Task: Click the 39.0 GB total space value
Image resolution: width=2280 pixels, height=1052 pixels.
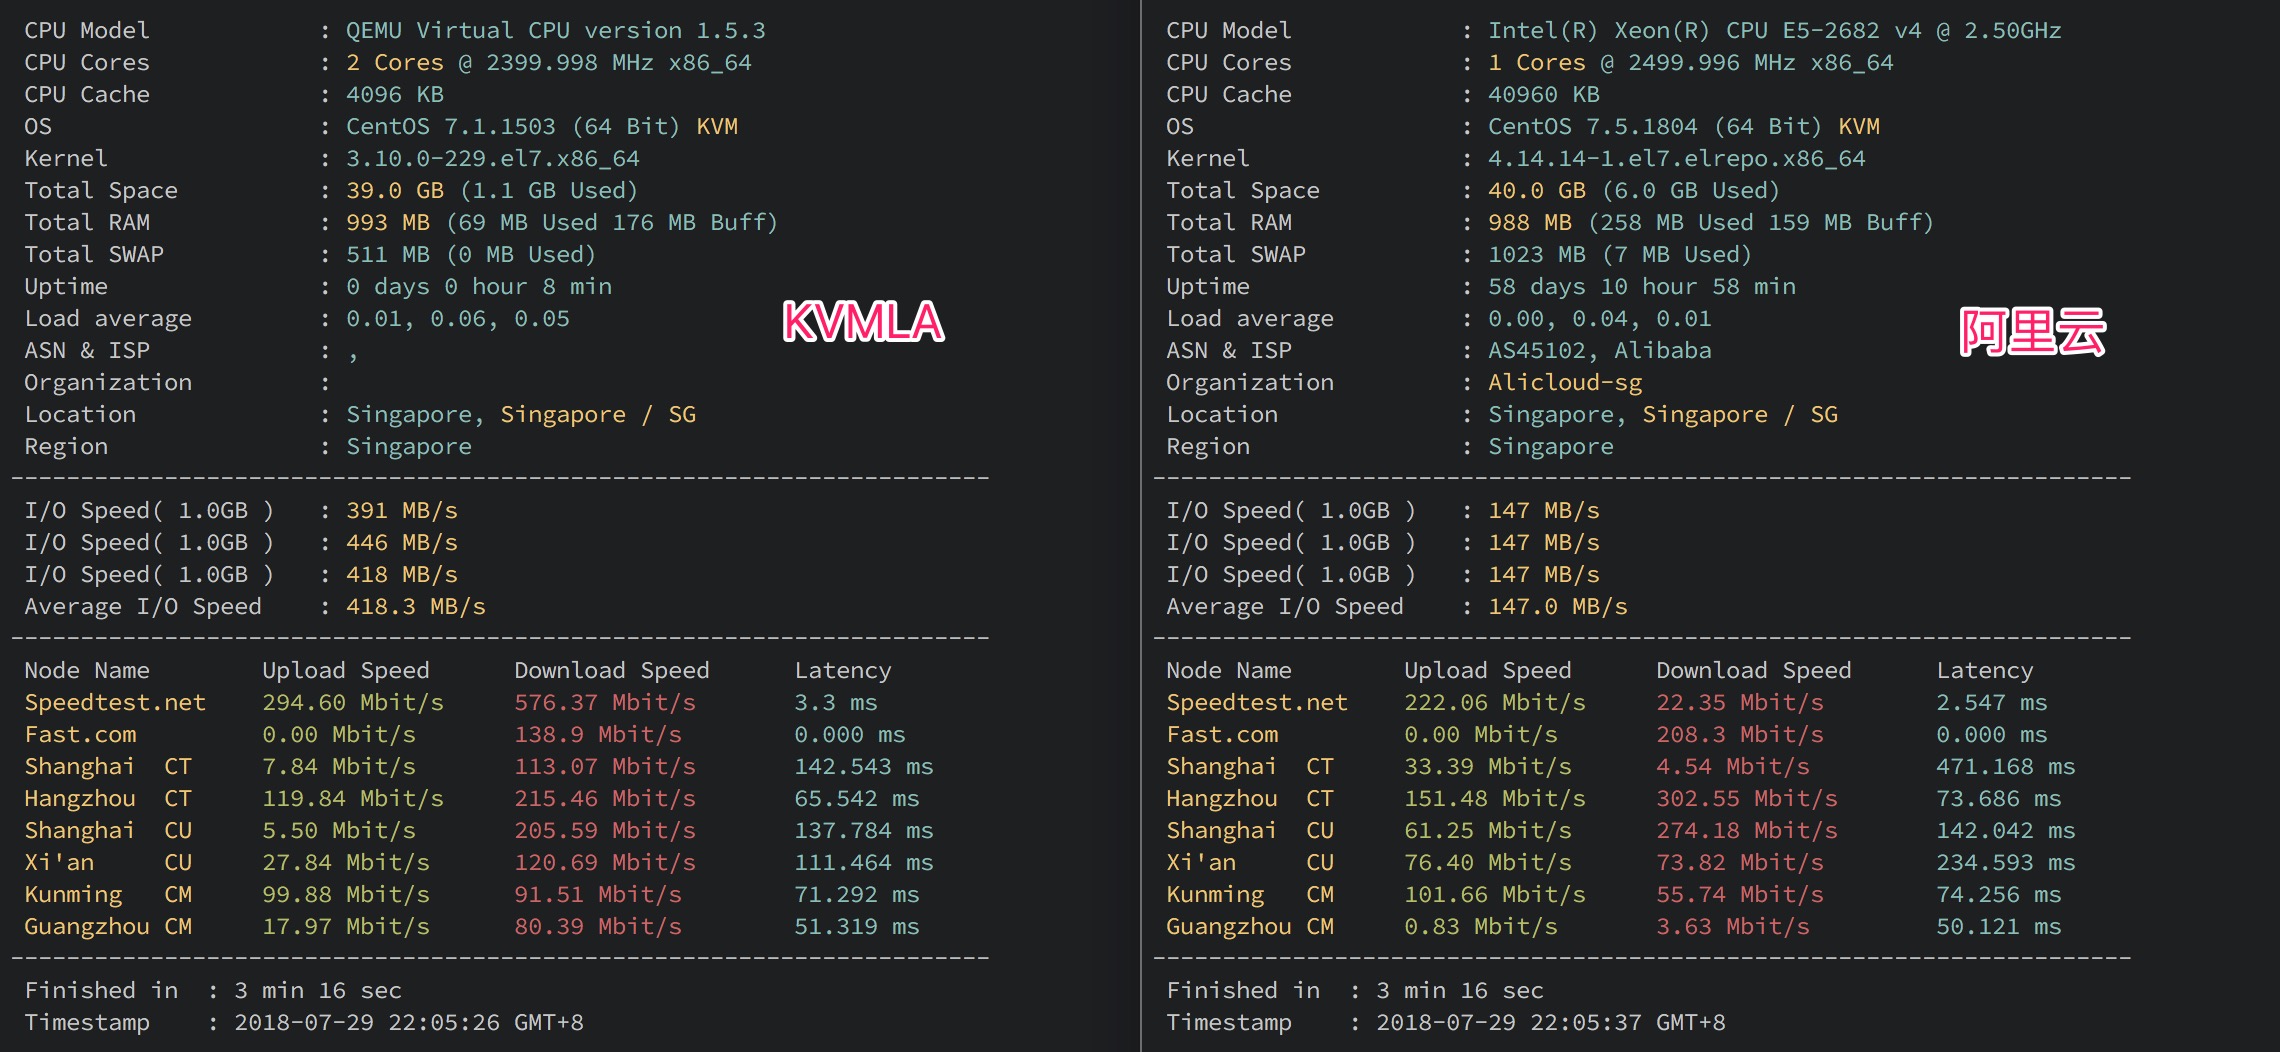Action: click(x=394, y=191)
